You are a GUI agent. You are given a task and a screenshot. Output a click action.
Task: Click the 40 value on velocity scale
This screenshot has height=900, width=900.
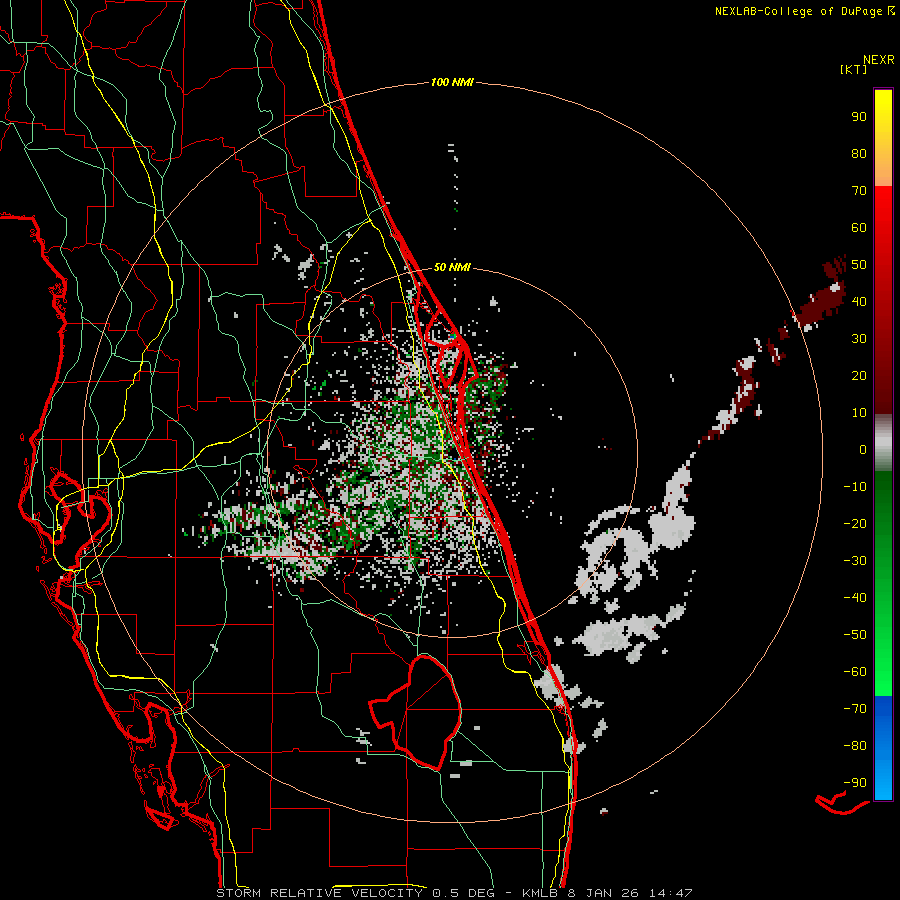[859, 302]
